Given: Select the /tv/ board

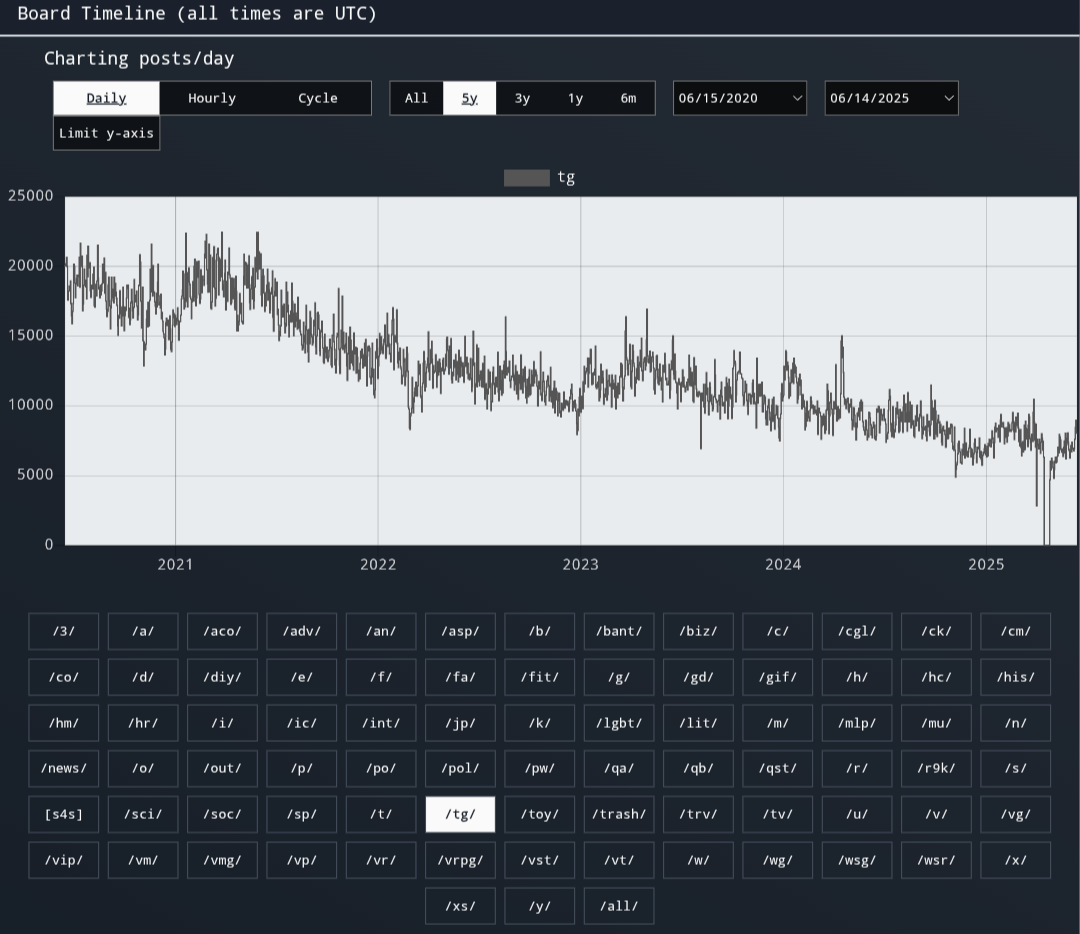Looking at the screenshot, I should (x=778, y=814).
